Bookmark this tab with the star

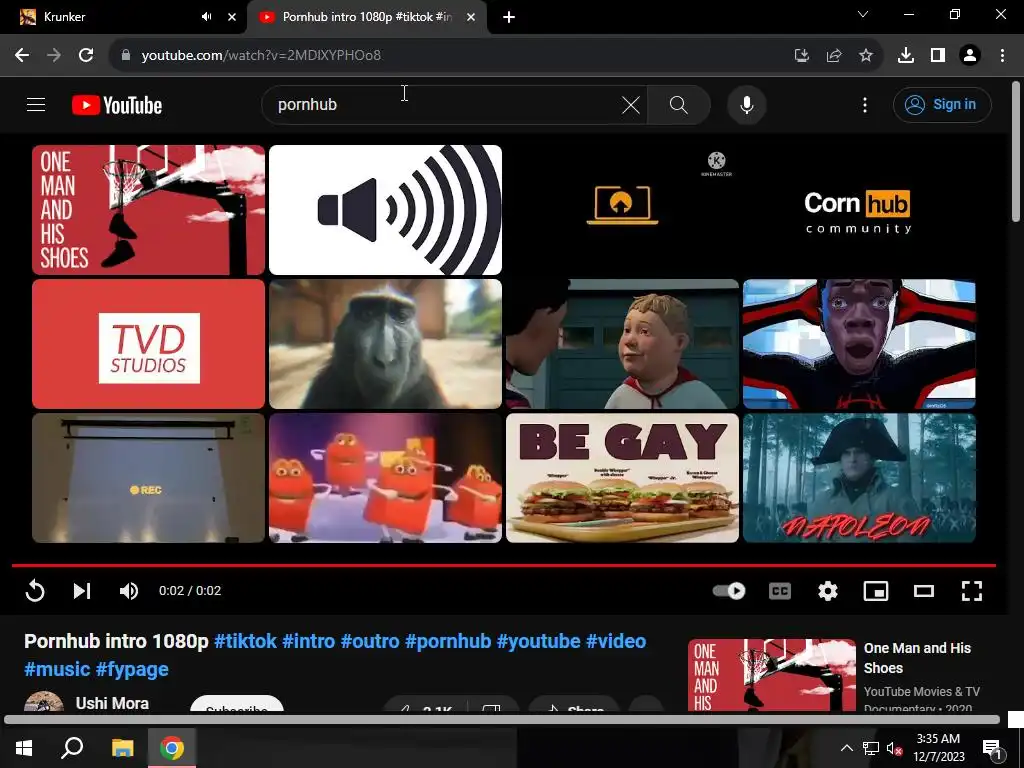tap(866, 55)
